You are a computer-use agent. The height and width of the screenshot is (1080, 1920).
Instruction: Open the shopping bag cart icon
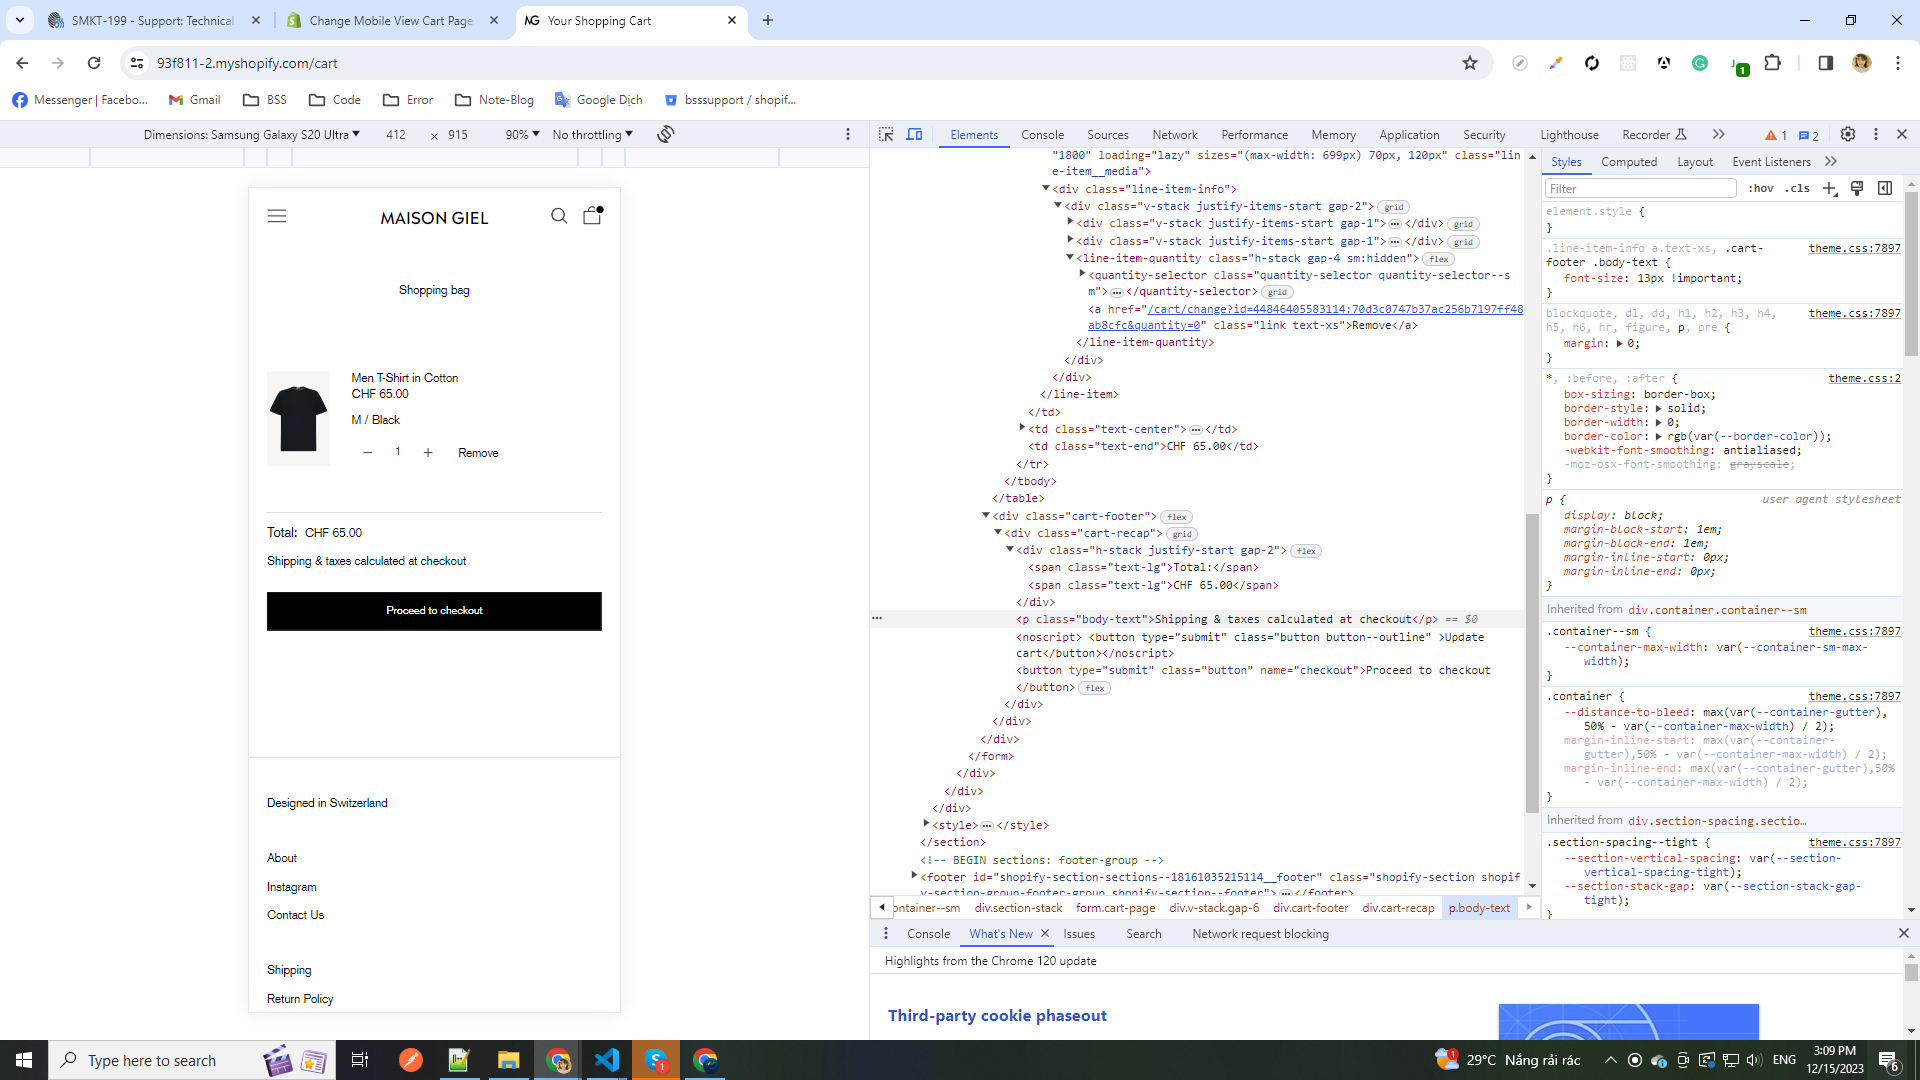(x=592, y=216)
